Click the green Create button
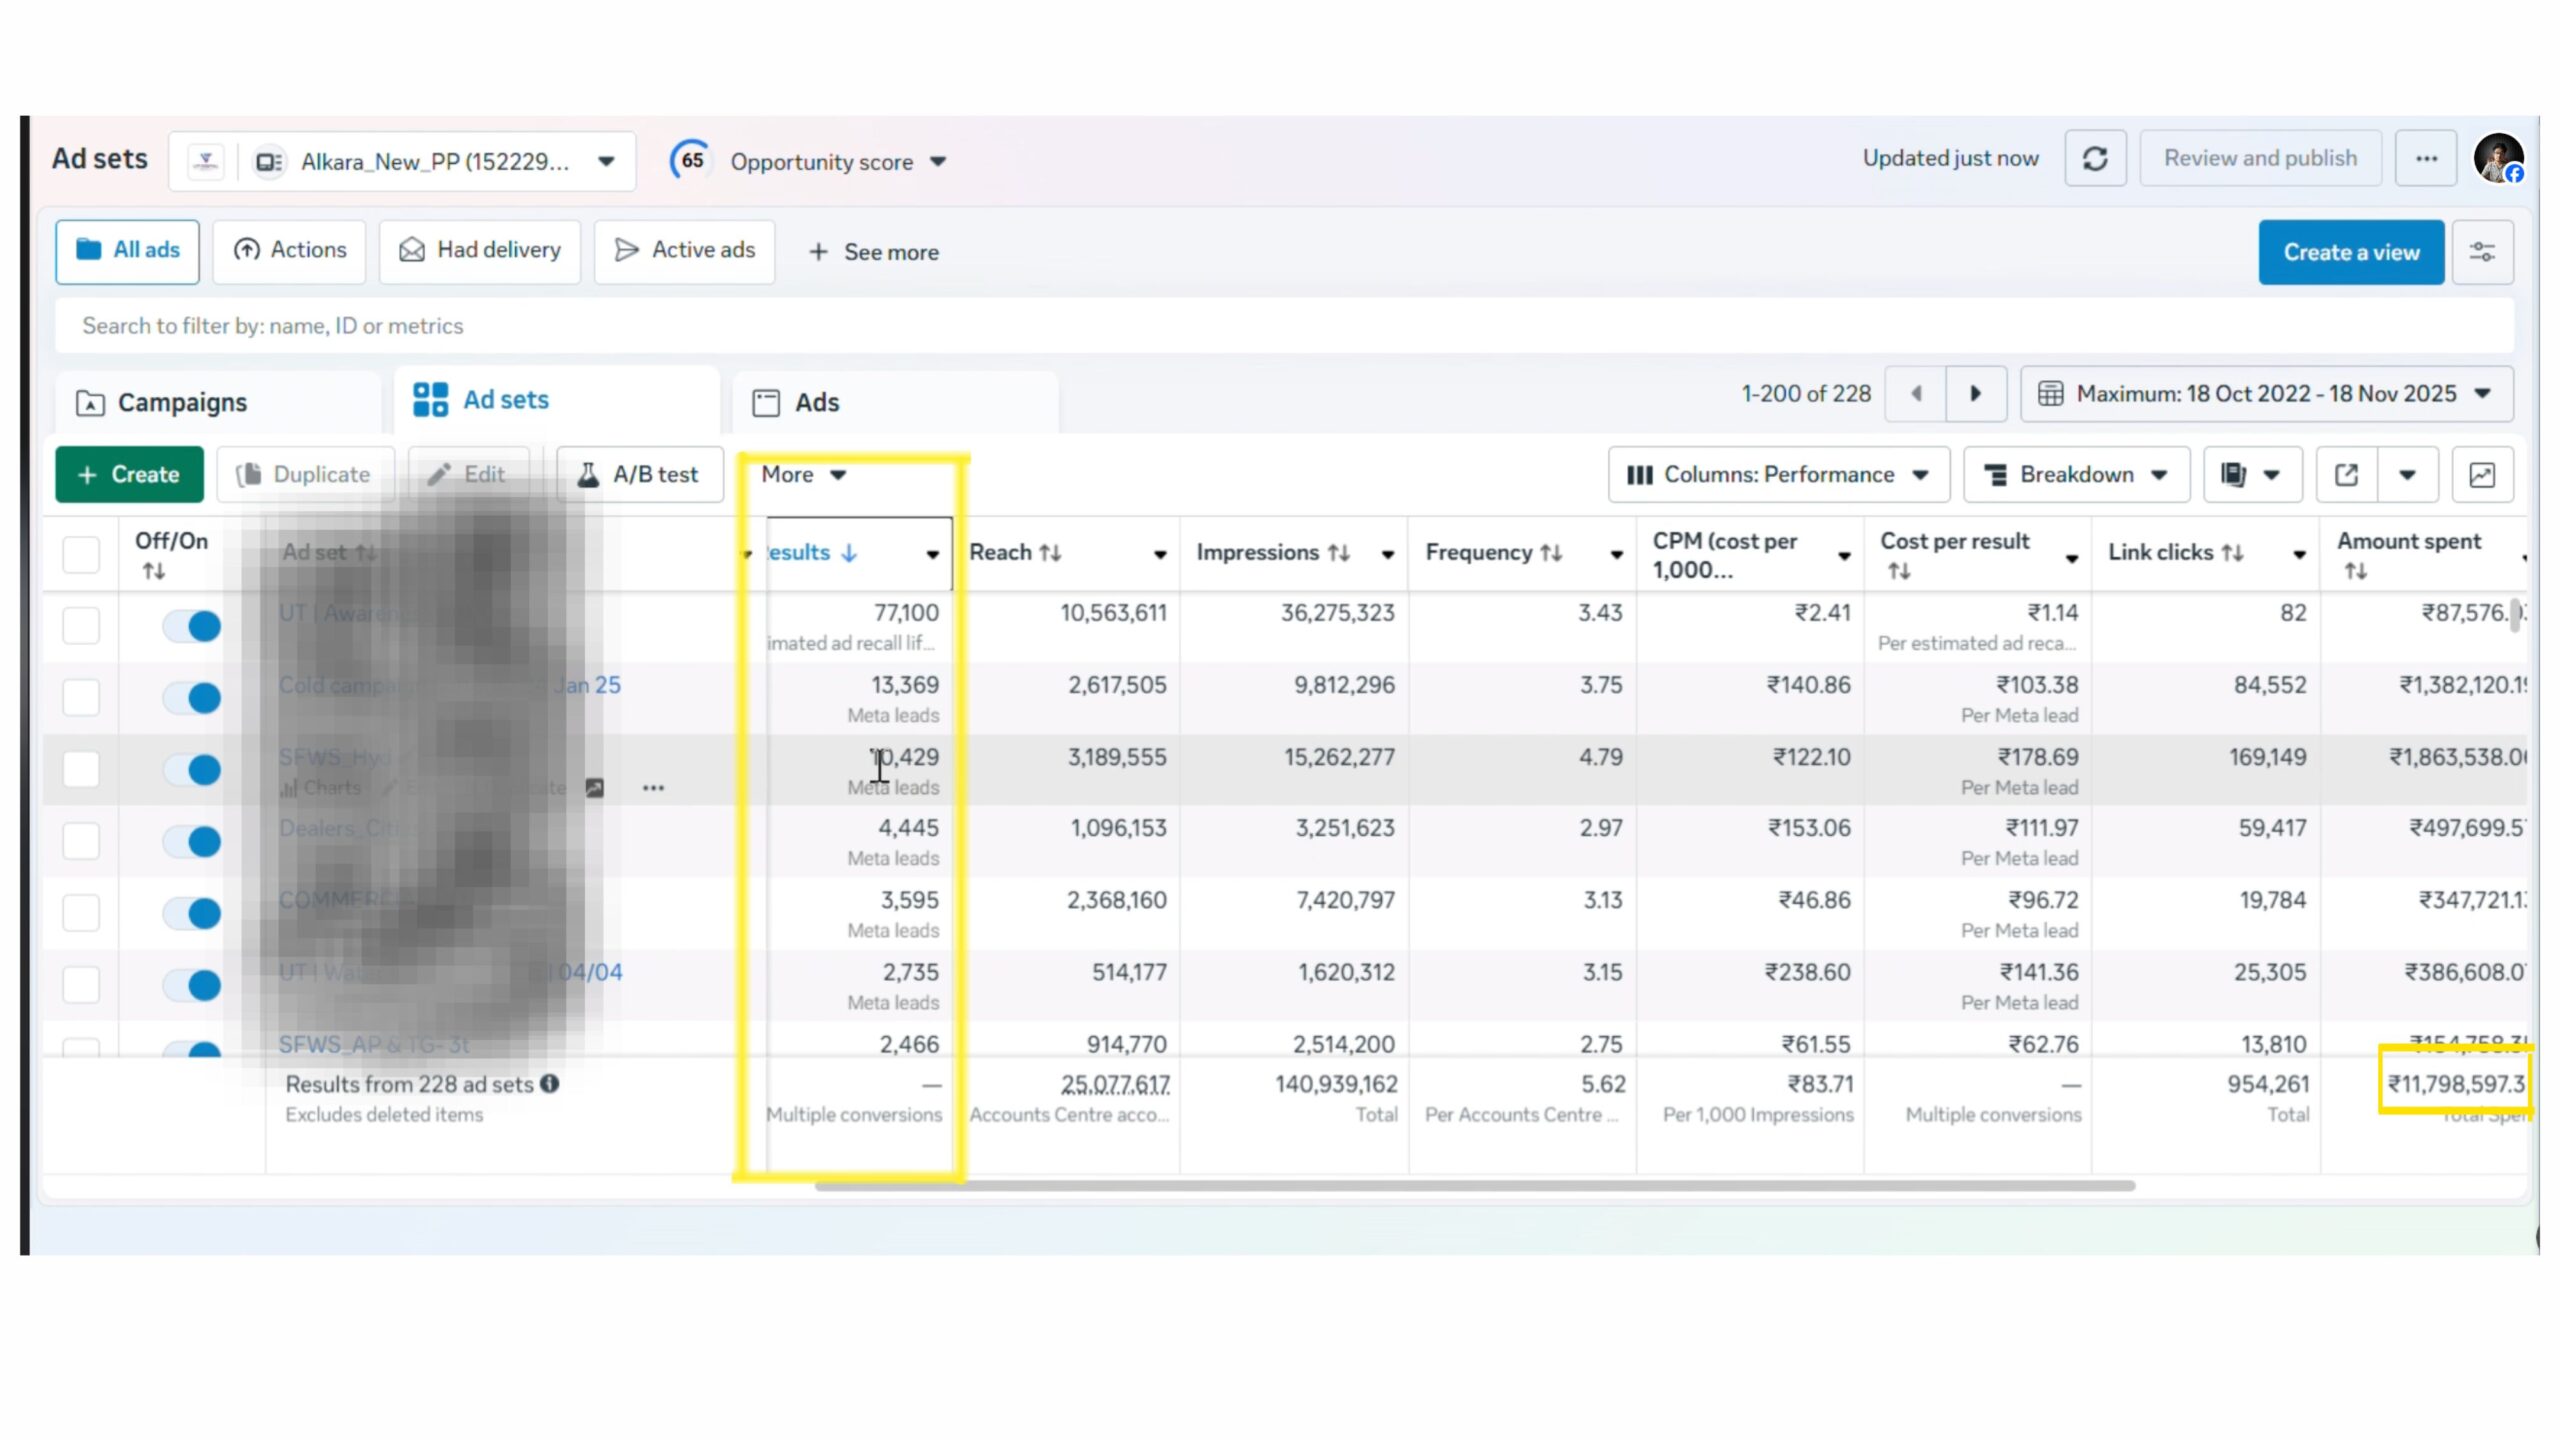 (x=129, y=475)
